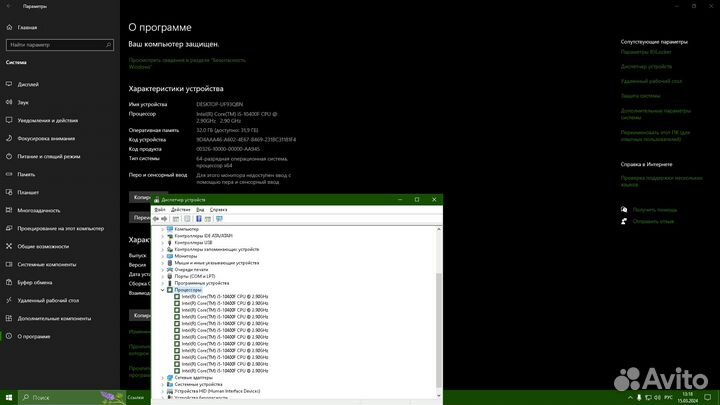Open Системные компоненты page

[47, 264]
